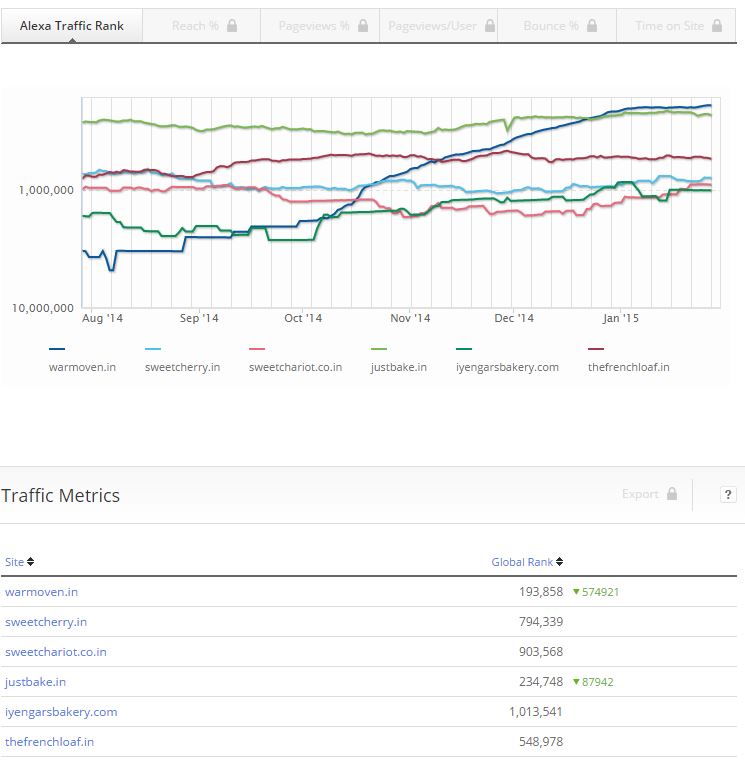Image resolution: width=745 pixels, height=779 pixels.
Task: Click the dark blue warmoven.in legend swatch
Action: (57, 349)
